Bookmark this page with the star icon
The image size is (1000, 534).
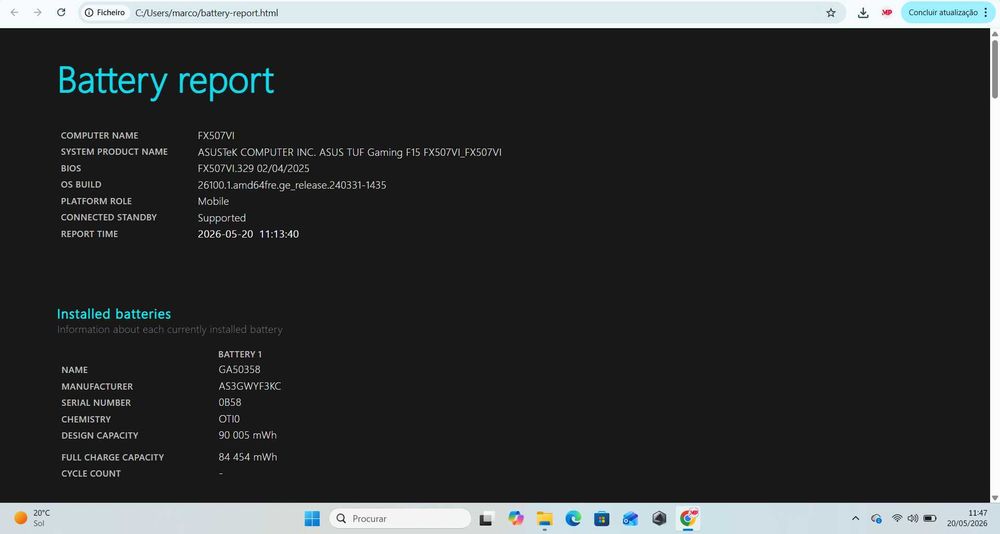pyautogui.click(x=831, y=13)
